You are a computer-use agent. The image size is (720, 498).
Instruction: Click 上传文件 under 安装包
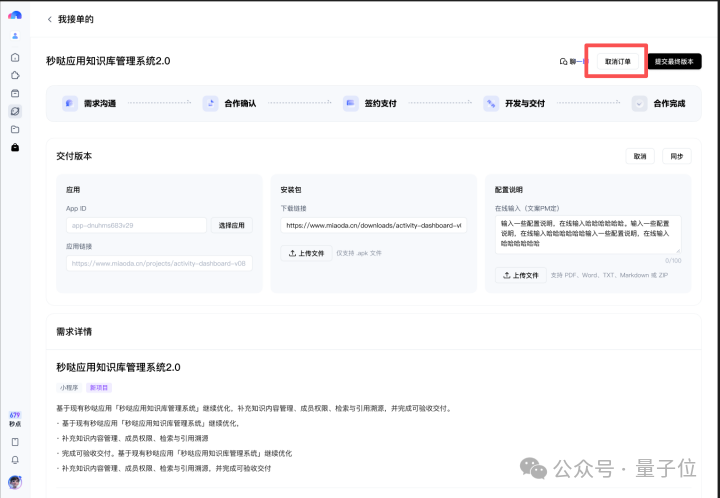tap(306, 253)
